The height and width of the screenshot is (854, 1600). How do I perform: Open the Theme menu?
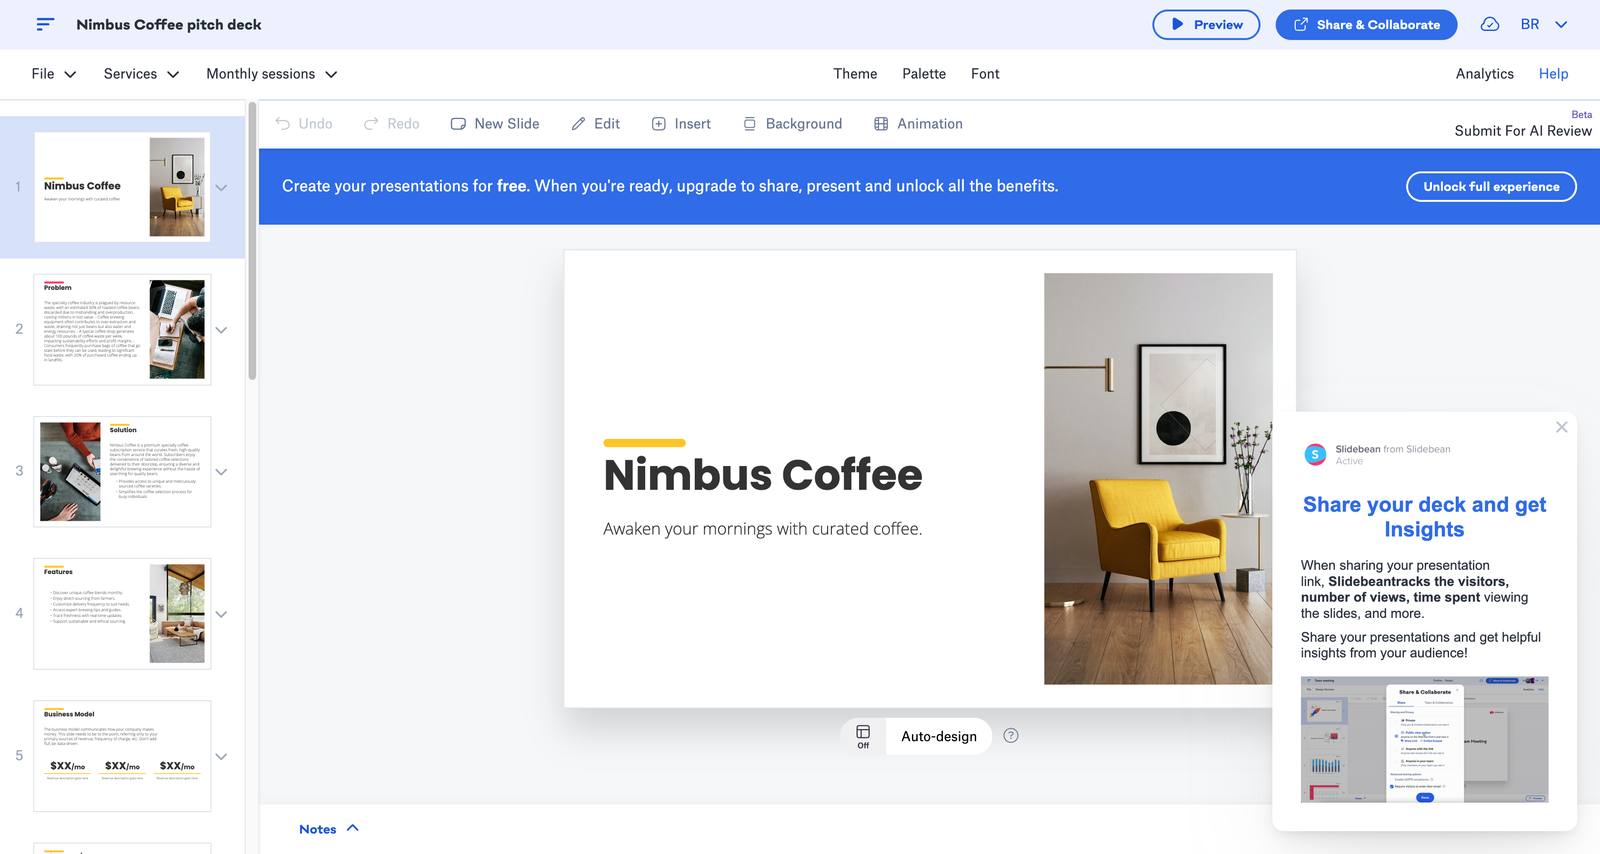[855, 74]
